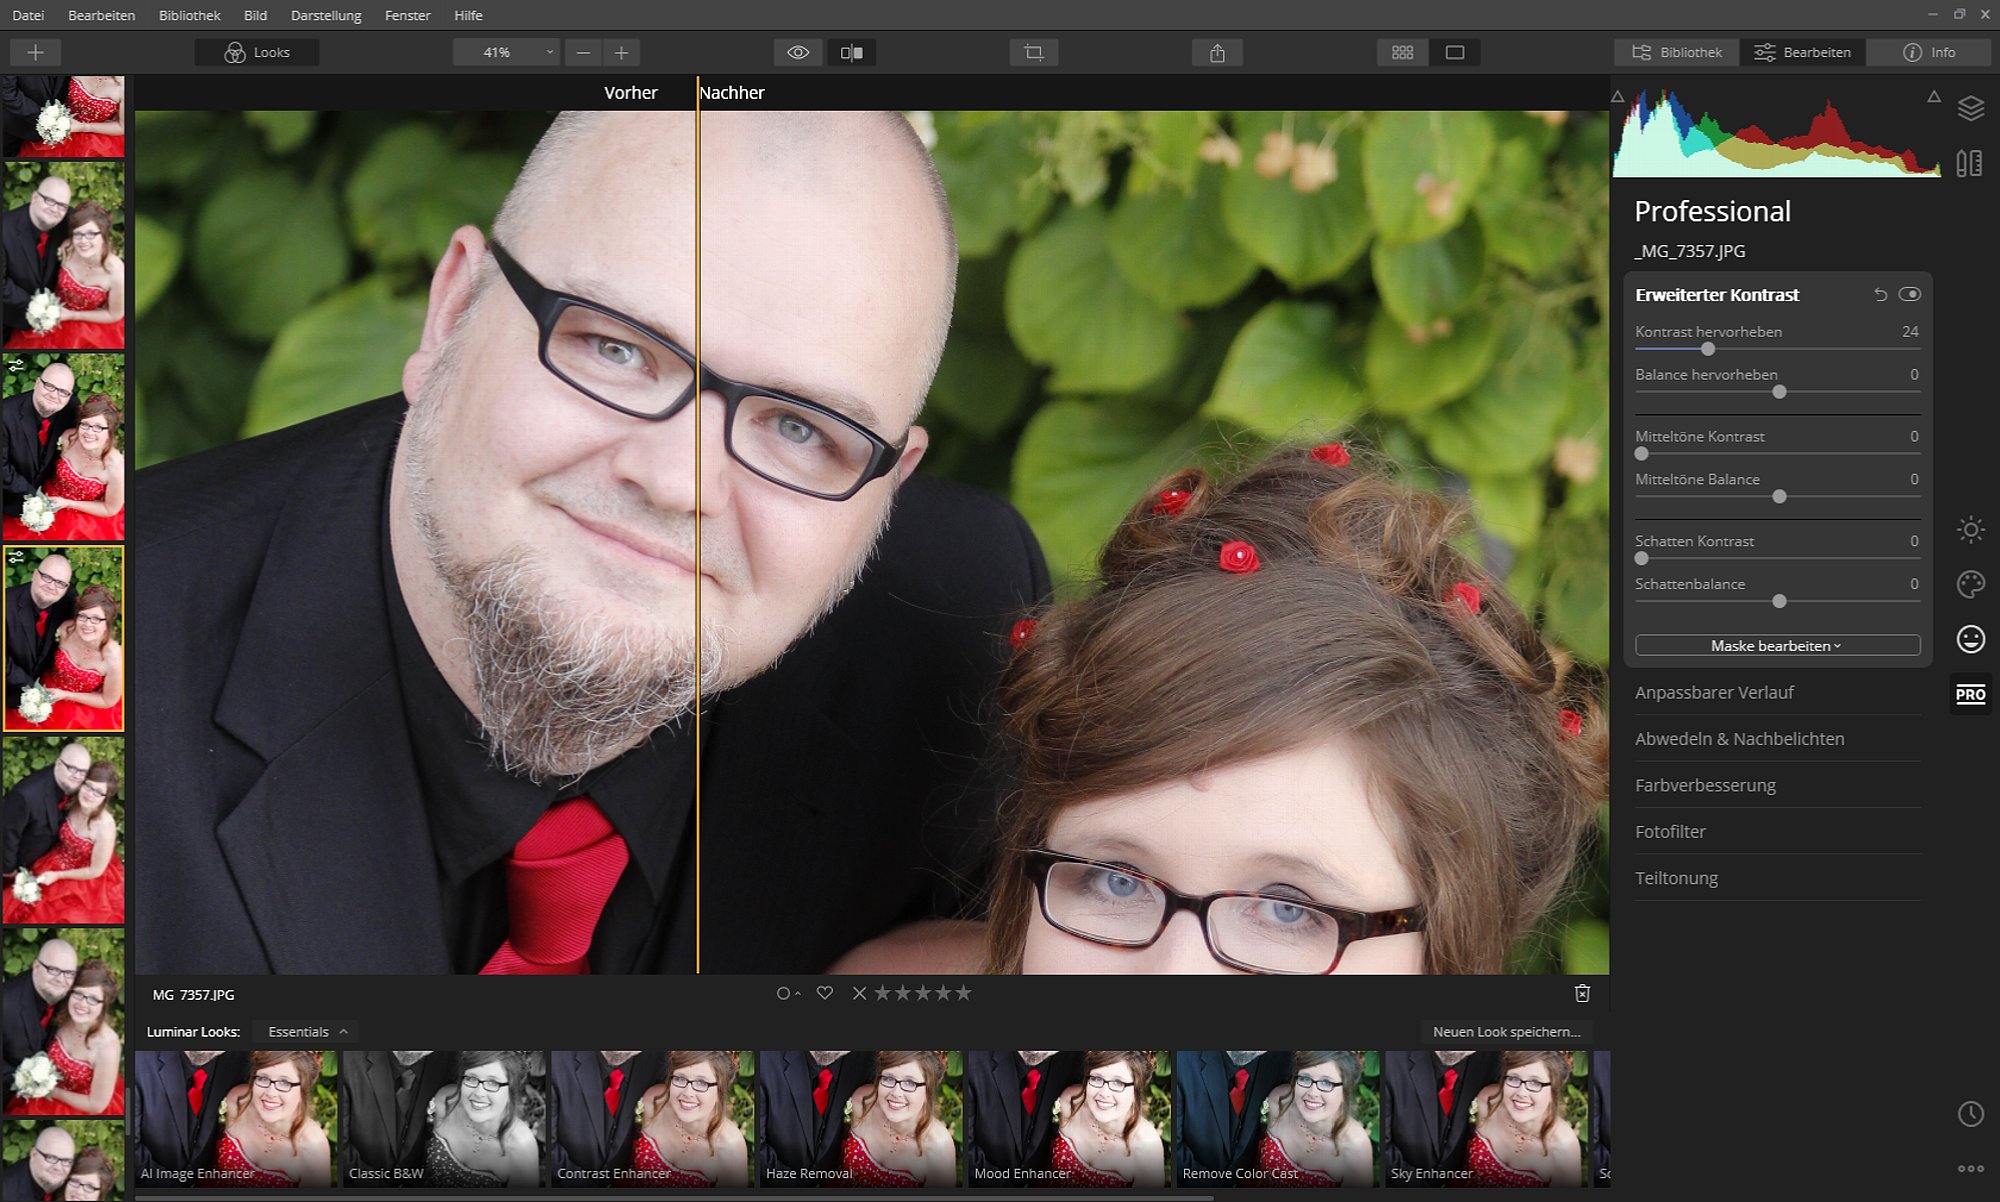Image resolution: width=2000 pixels, height=1202 pixels.
Task: Open the Hilfe menu
Action: [x=468, y=15]
